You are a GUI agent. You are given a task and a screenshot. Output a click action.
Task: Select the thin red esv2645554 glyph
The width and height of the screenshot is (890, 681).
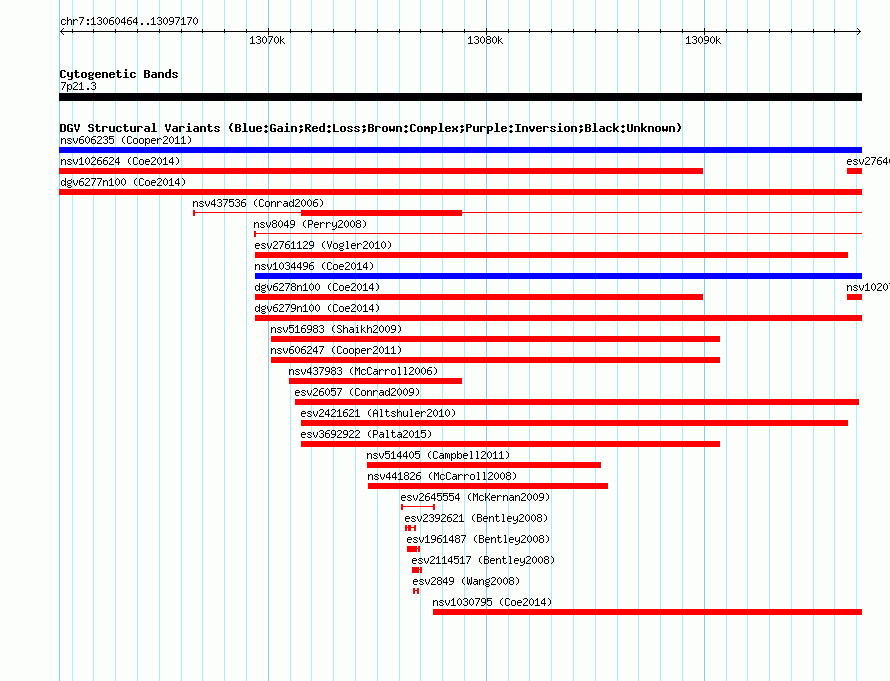418,507
